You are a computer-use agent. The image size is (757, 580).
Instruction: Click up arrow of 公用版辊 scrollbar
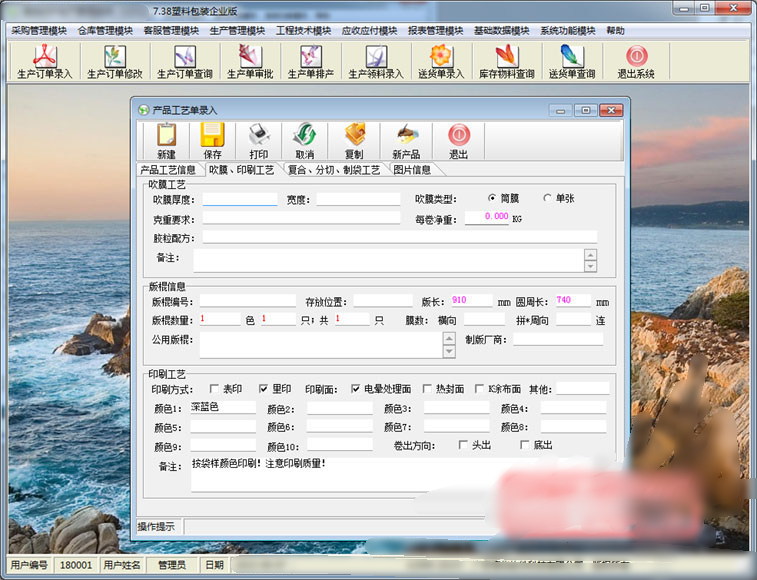click(x=449, y=338)
